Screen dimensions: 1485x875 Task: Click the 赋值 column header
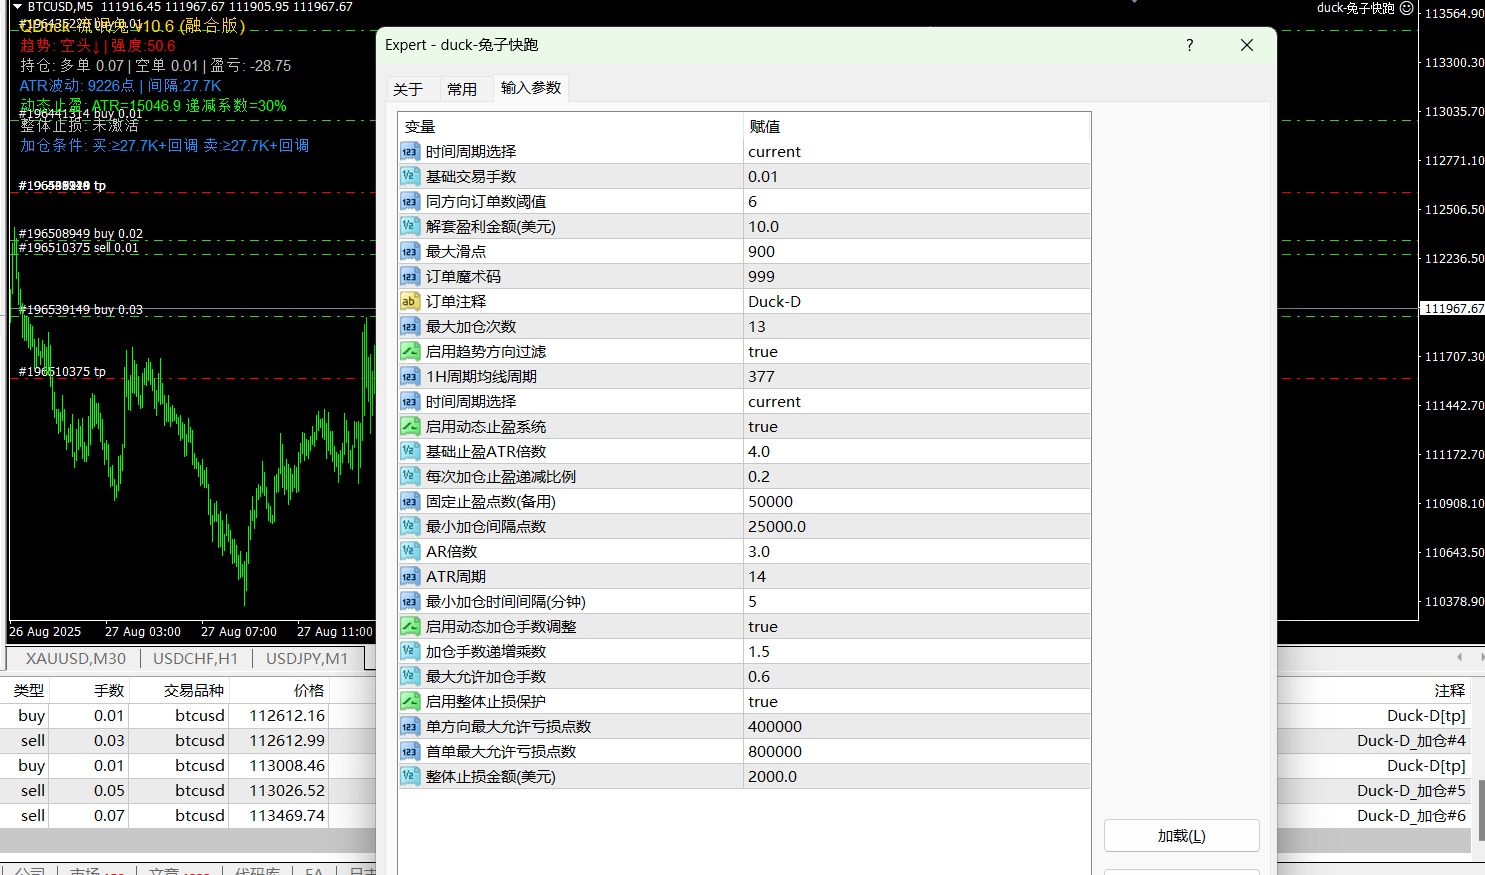[917, 126]
